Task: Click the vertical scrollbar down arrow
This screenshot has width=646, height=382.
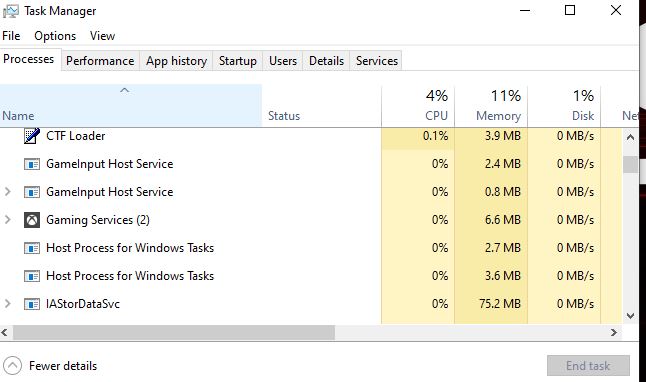Action: [630, 316]
